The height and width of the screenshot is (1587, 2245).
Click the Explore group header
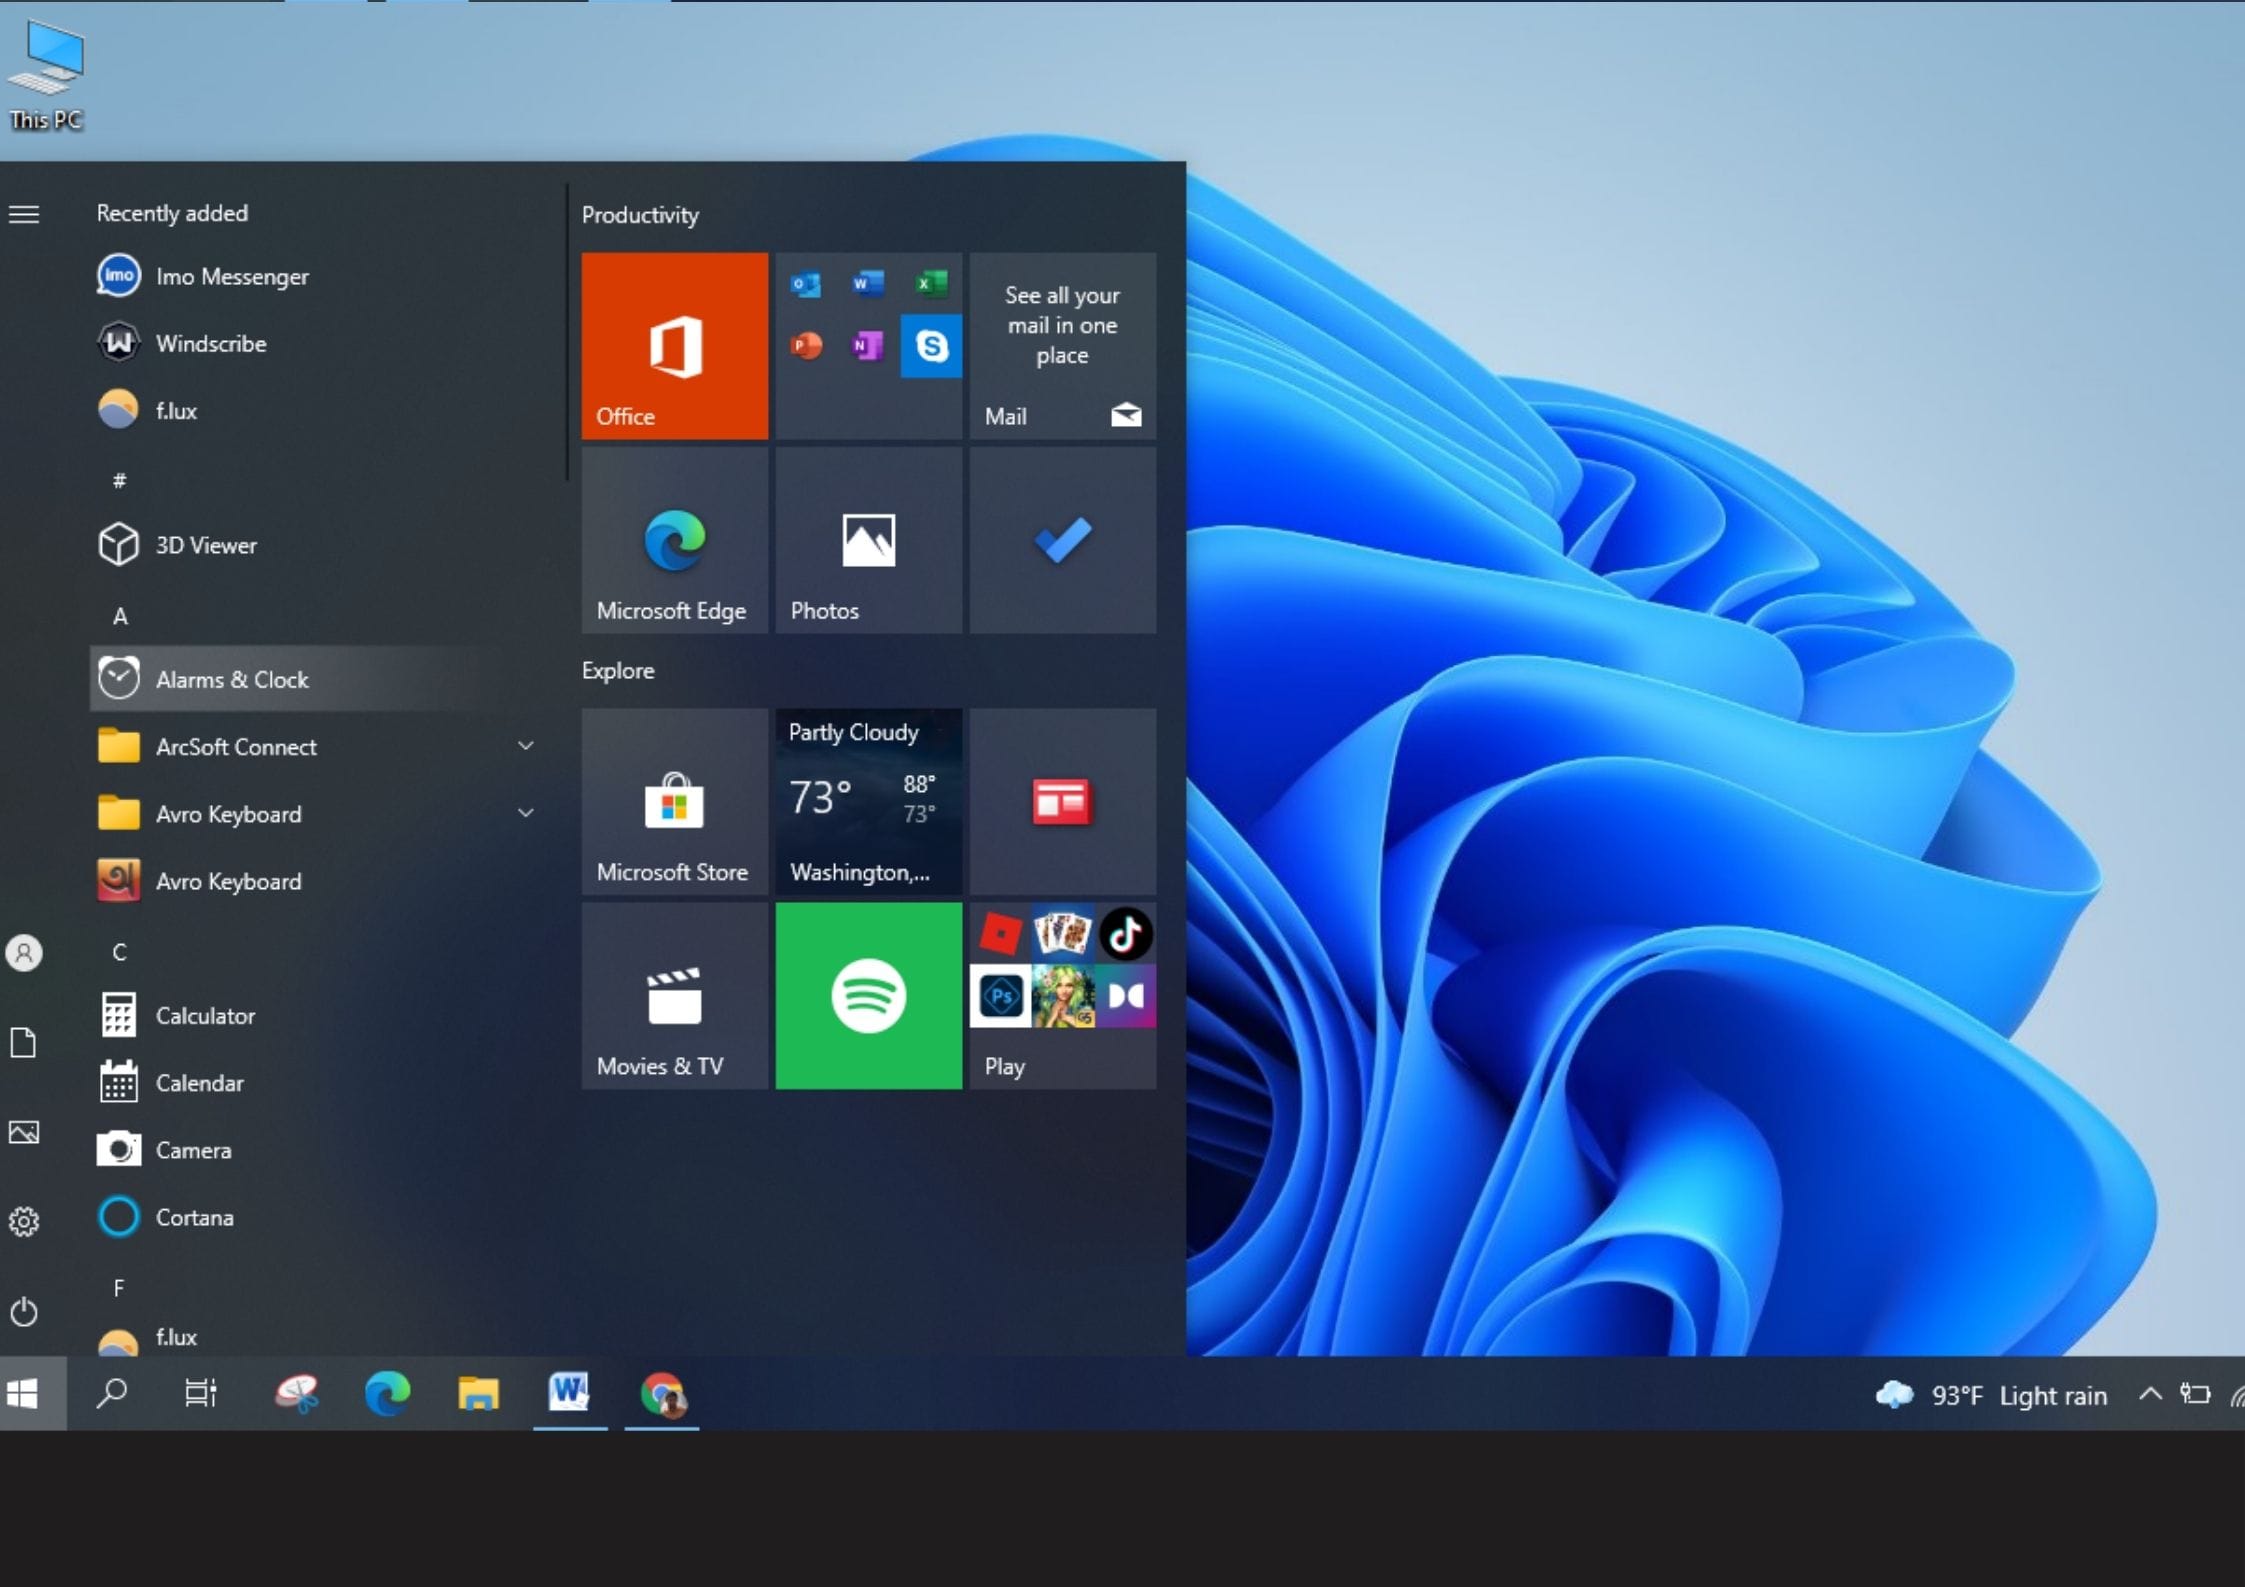coord(618,670)
